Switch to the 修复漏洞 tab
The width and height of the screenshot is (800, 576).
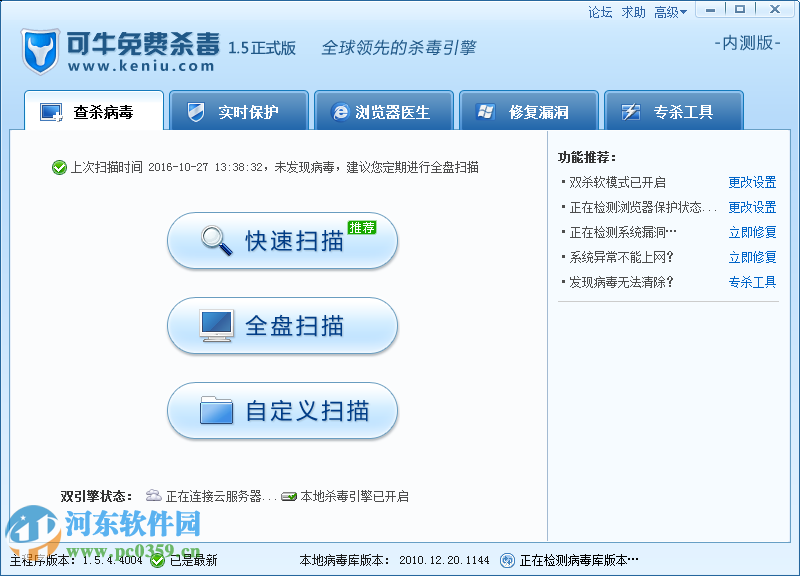[529, 112]
